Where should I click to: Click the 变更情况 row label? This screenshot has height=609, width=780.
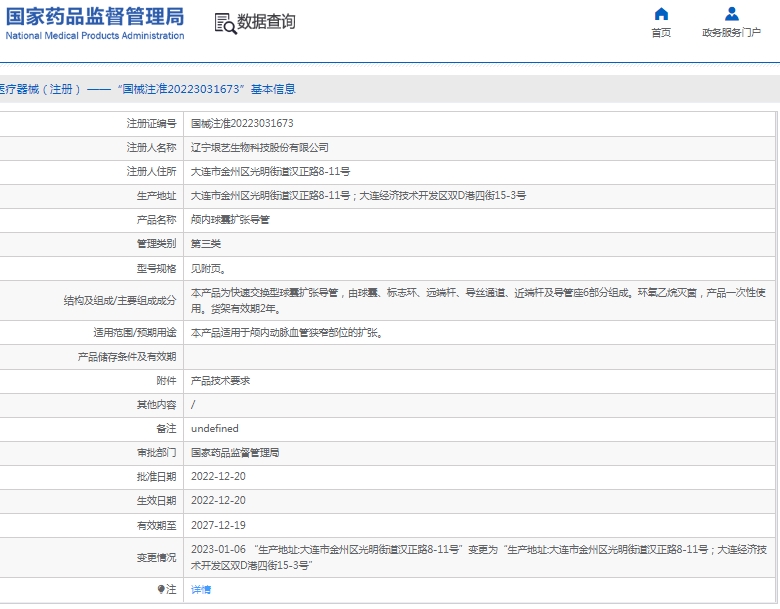coord(156,558)
